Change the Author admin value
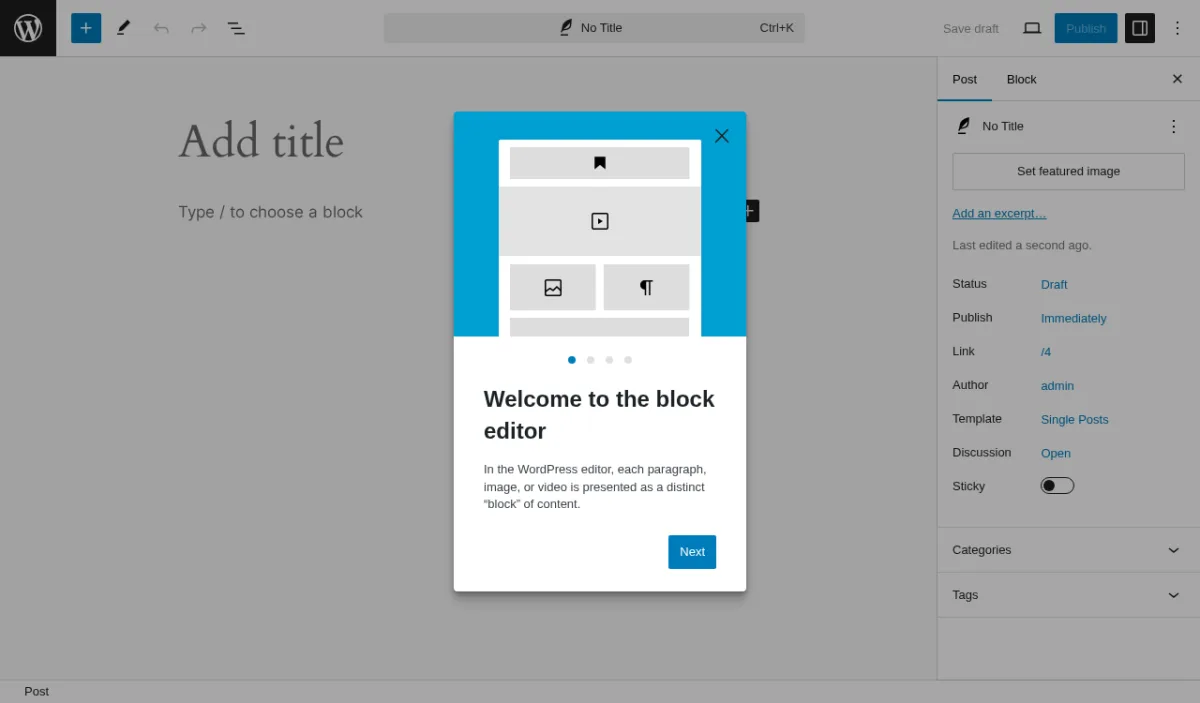This screenshot has width=1200, height=703. [x=1057, y=385]
